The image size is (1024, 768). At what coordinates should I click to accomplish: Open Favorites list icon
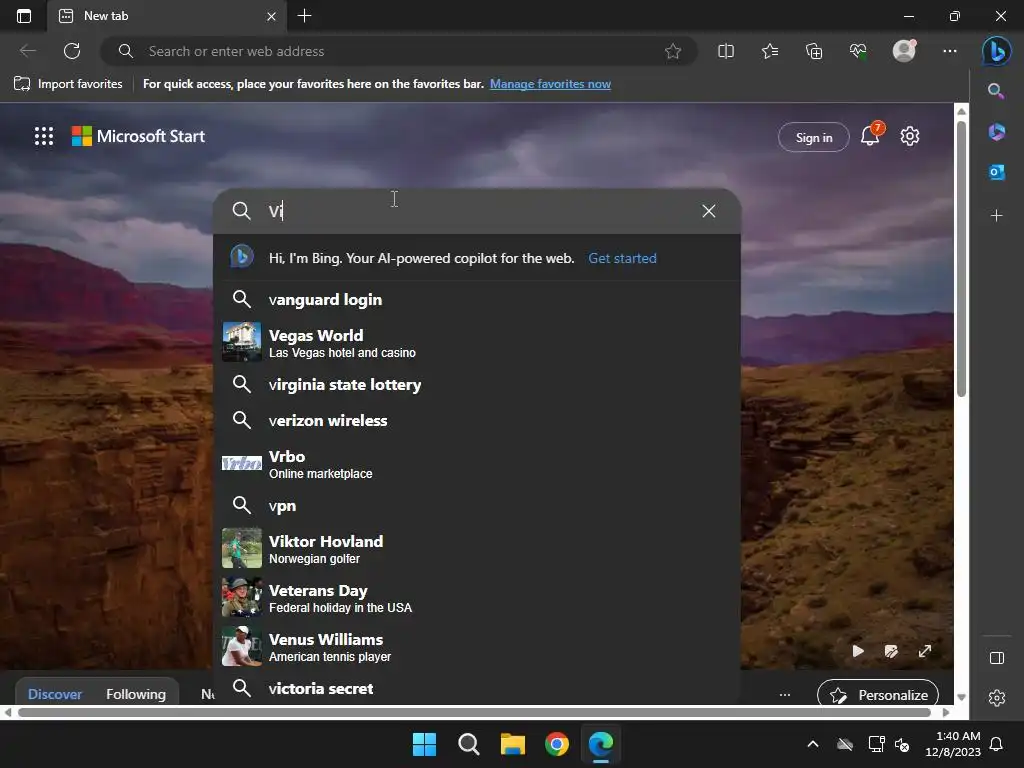point(770,51)
